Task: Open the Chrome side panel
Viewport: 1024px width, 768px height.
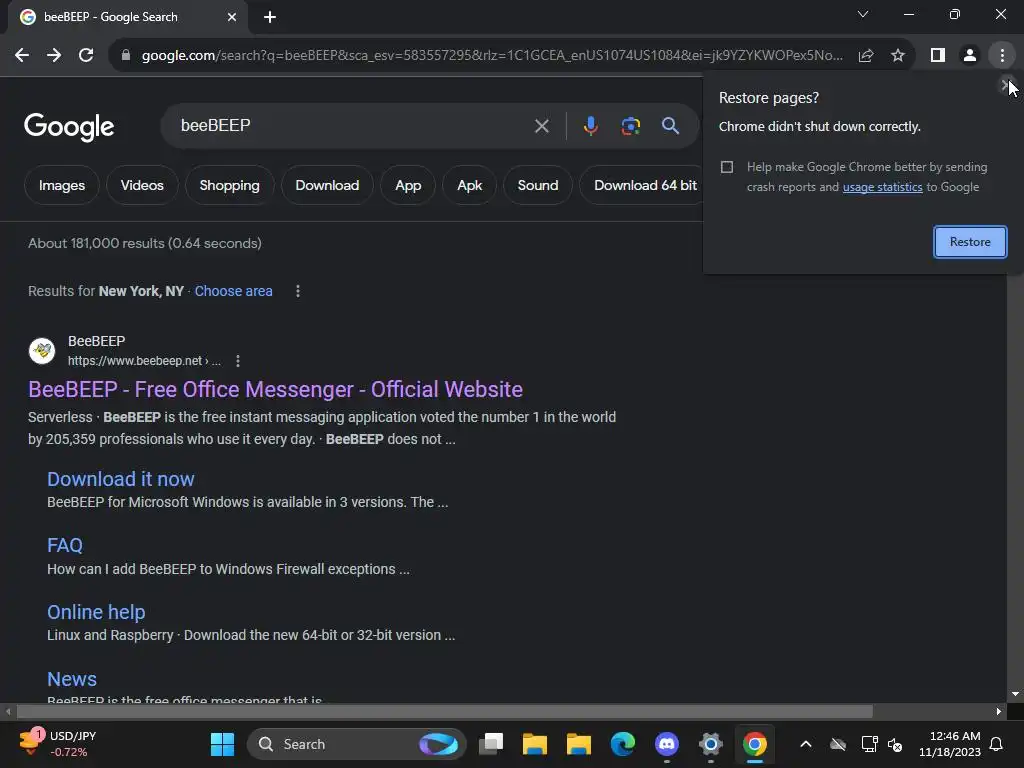Action: pos(938,56)
